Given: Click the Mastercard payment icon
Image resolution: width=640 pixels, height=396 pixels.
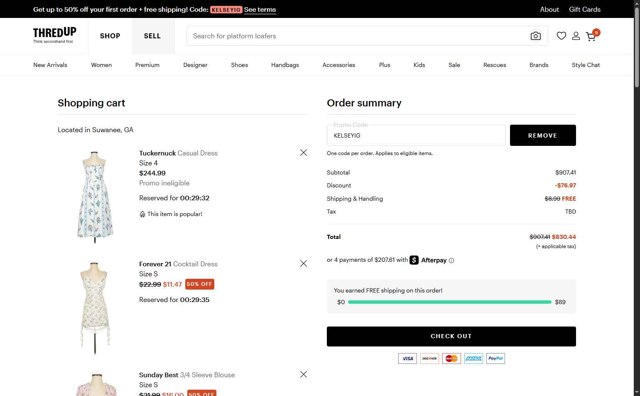Looking at the screenshot, I should coord(451,358).
